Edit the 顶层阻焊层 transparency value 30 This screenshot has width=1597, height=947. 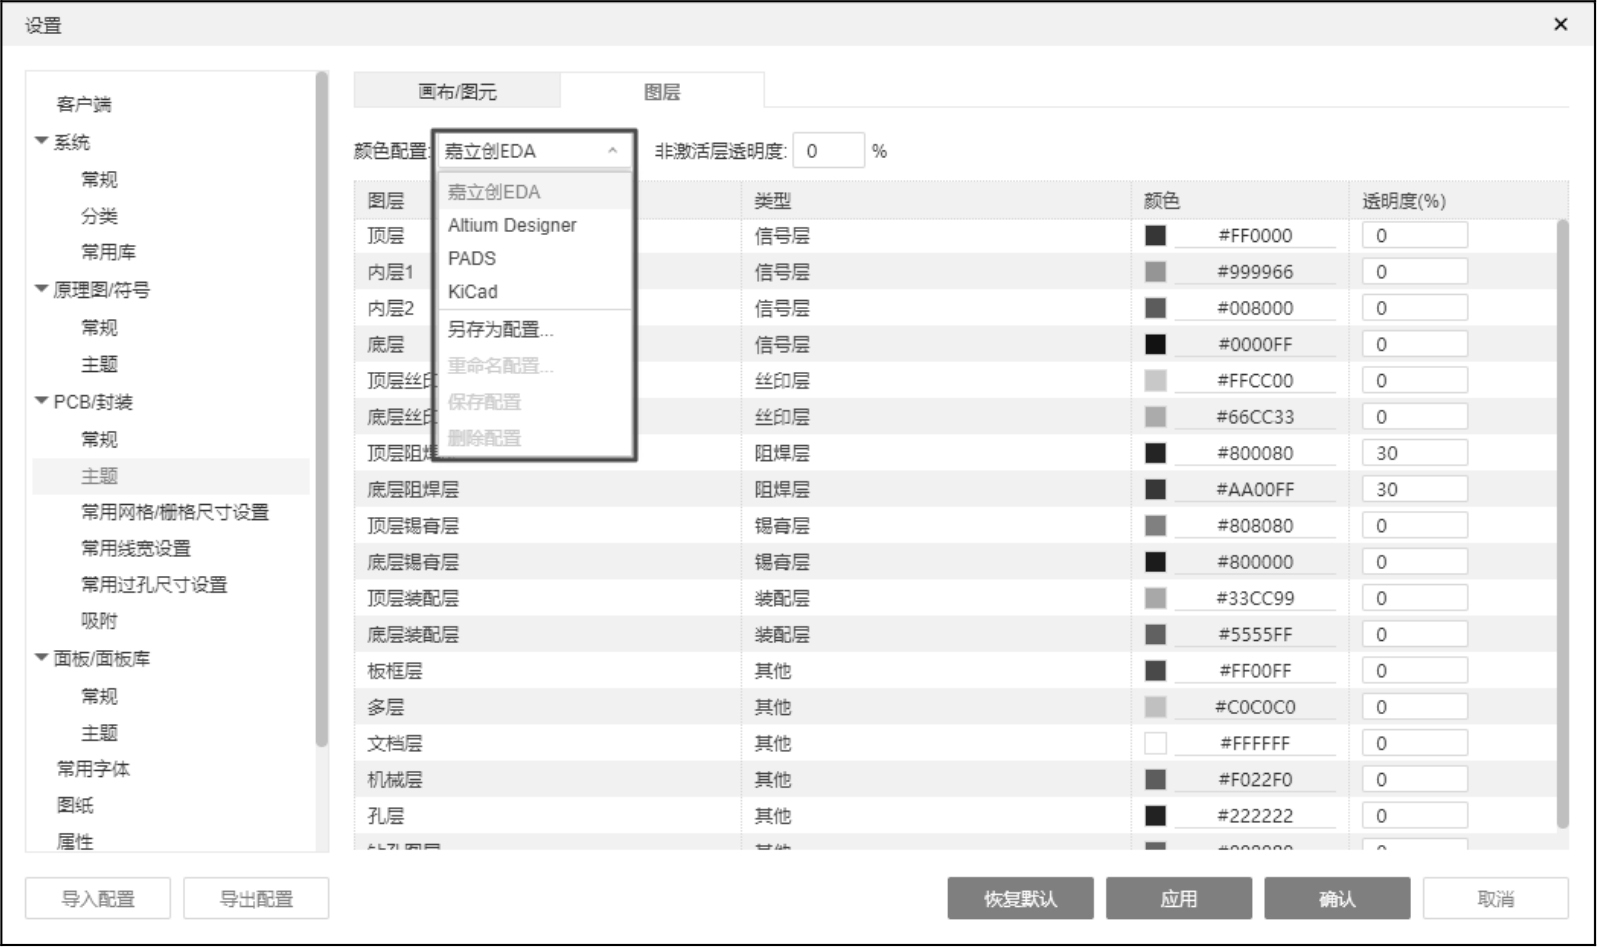tap(1415, 453)
